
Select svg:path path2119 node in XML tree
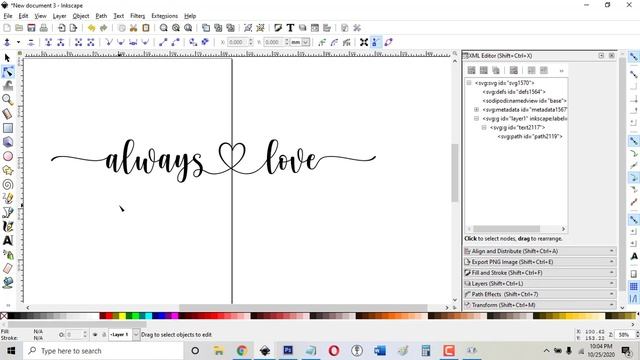click(x=529, y=136)
